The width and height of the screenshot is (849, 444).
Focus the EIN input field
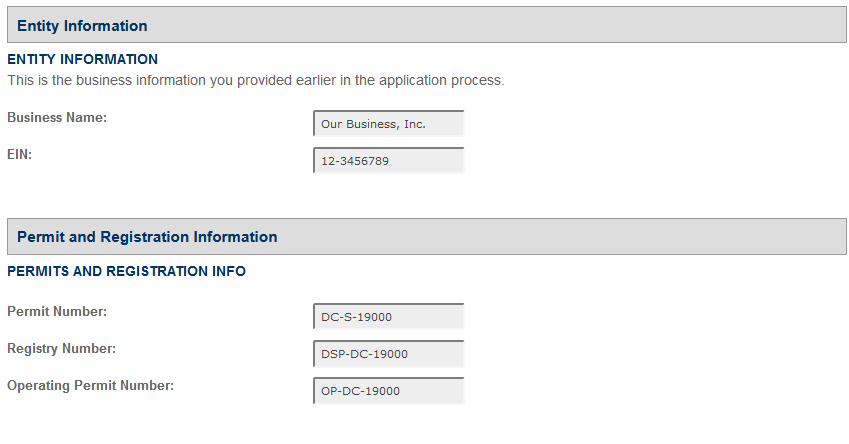pos(389,161)
